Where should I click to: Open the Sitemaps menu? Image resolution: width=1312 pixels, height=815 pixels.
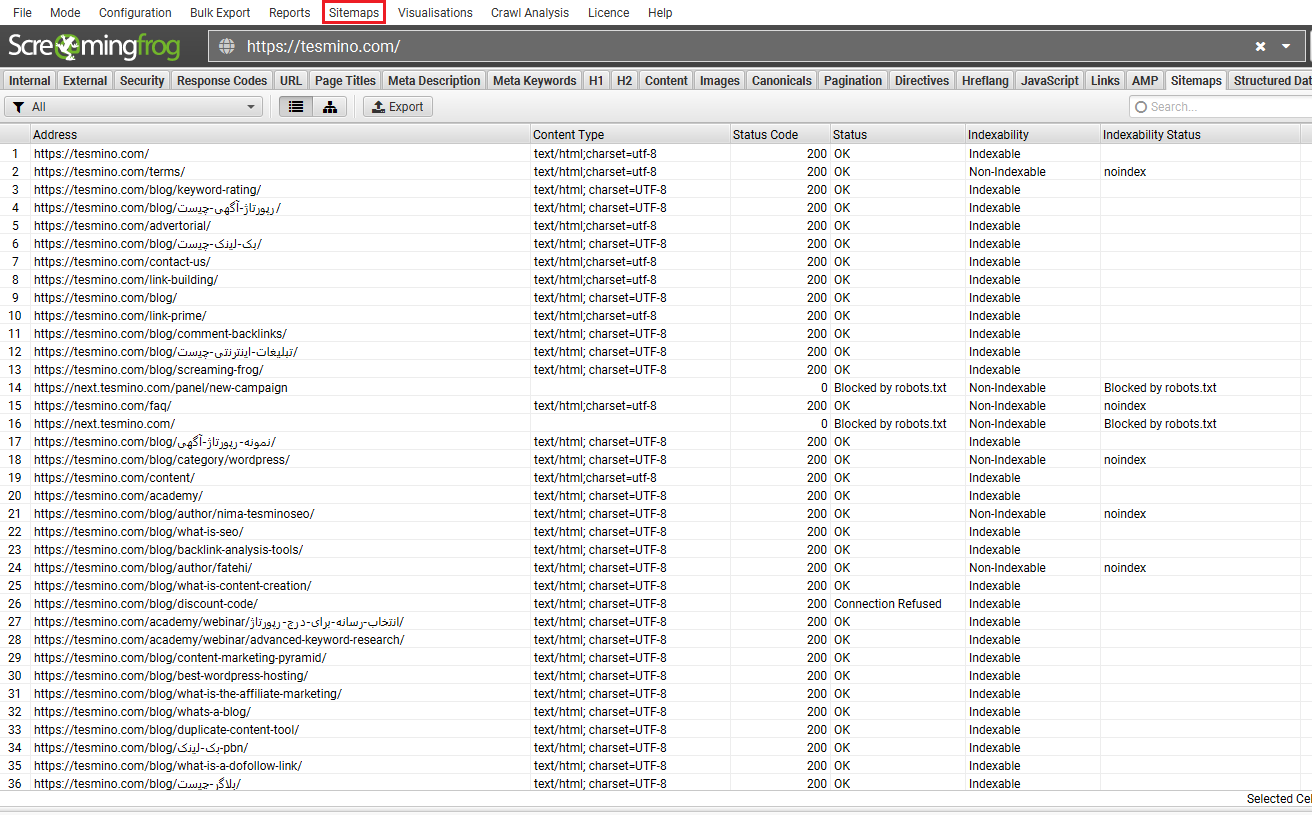click(354, 13)
